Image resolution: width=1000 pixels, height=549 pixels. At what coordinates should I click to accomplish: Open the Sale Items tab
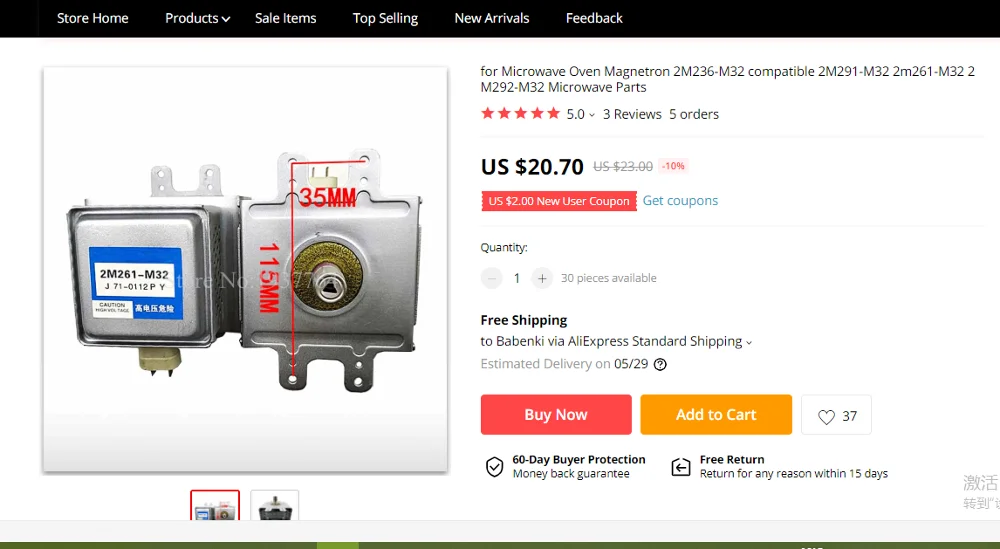click(x=285, y=18)
